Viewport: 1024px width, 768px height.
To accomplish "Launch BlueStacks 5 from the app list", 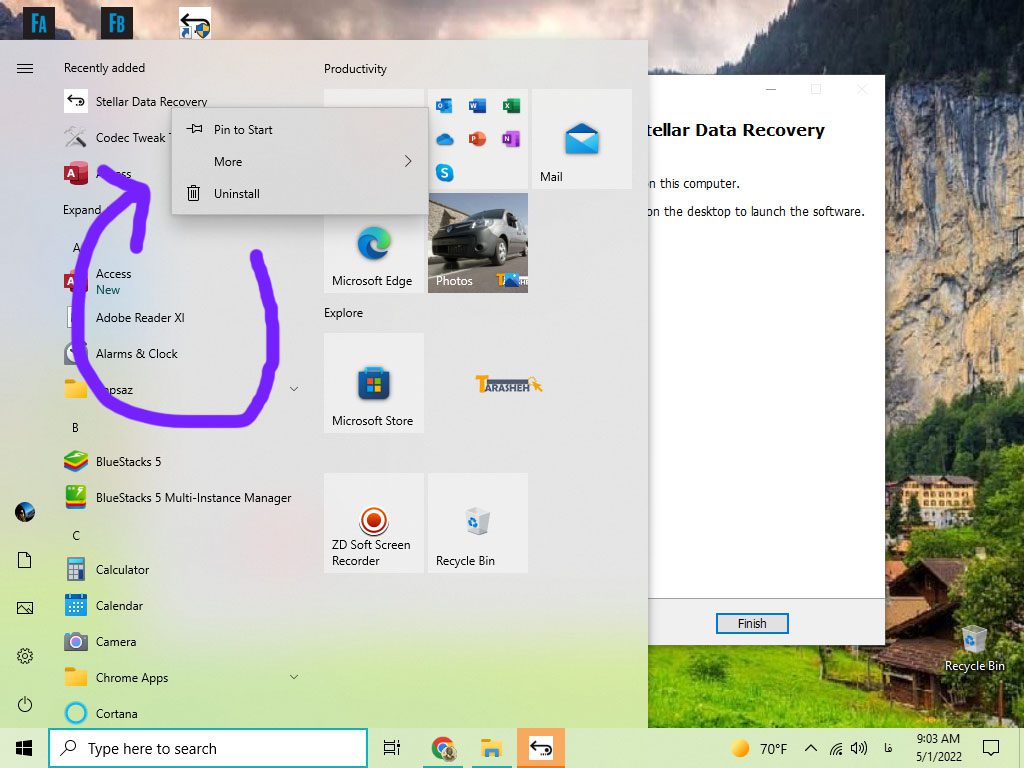I will 113,462.
